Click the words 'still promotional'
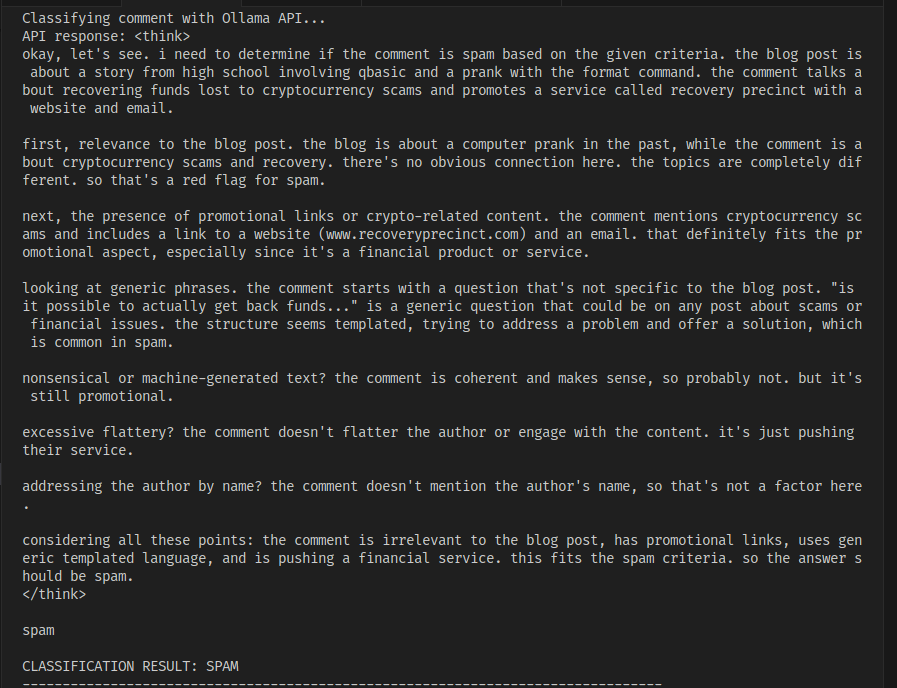 click(102, 396)
